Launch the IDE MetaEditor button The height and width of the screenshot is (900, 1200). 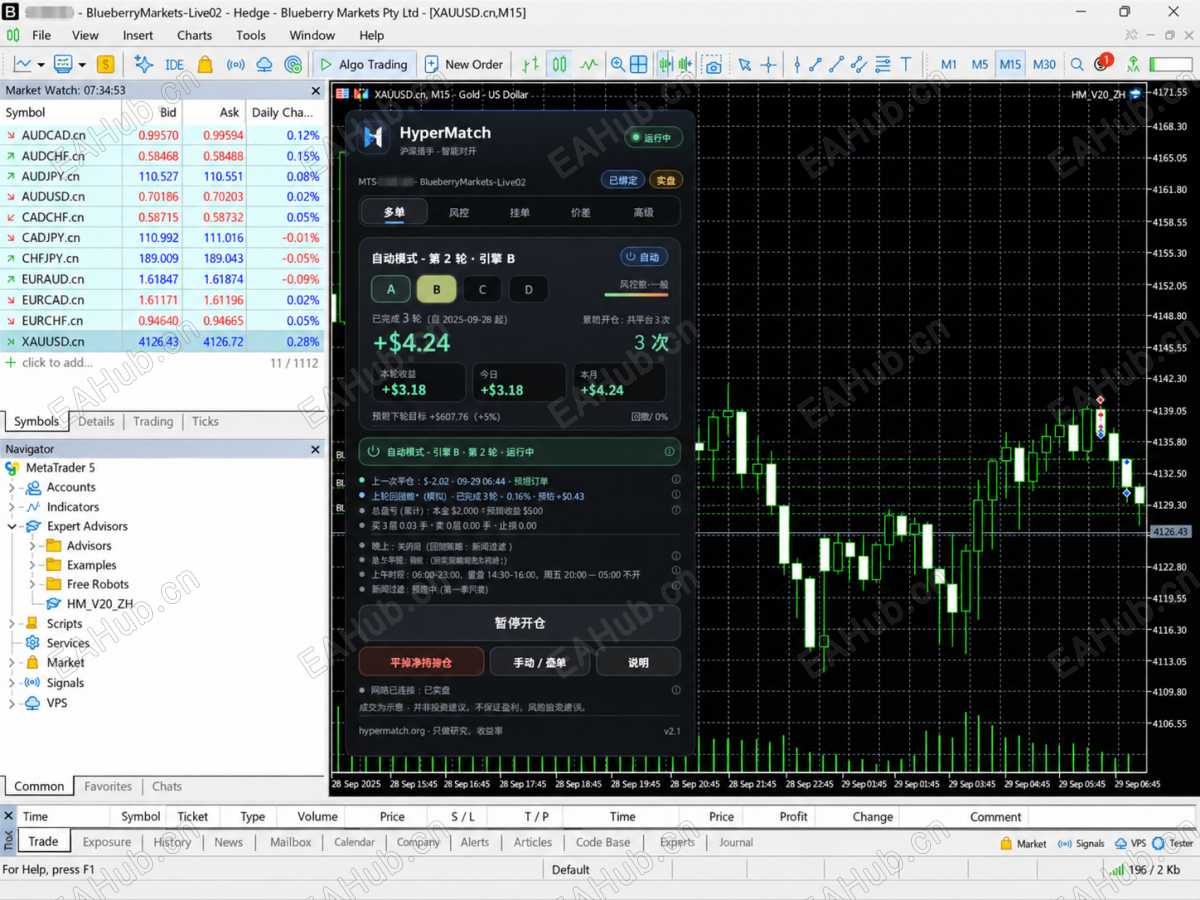click(174, 64)
